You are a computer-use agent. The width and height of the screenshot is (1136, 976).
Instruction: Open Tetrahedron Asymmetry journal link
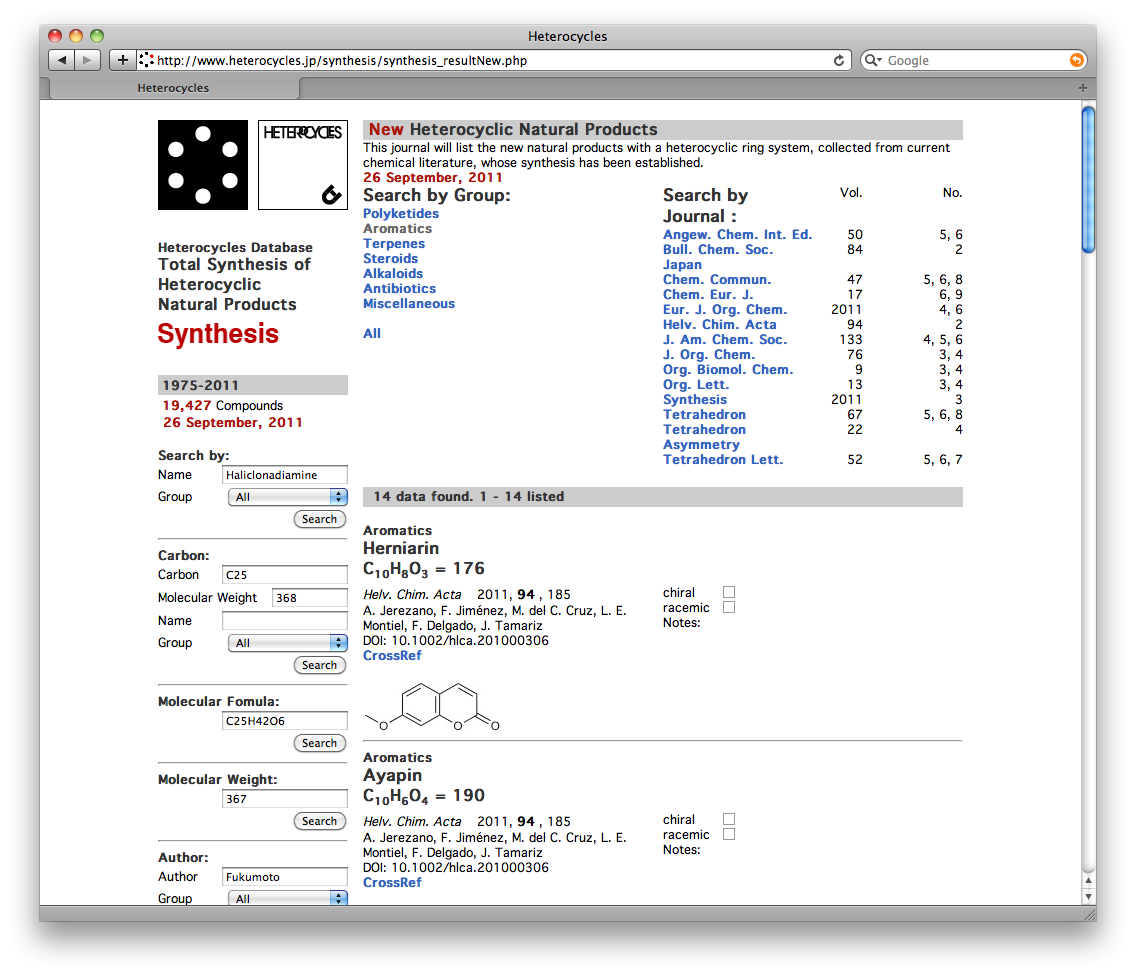(x=704, y=437)
